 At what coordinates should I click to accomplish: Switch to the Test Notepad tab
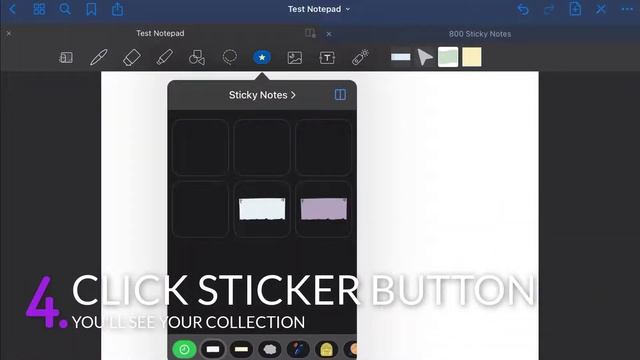160,33
